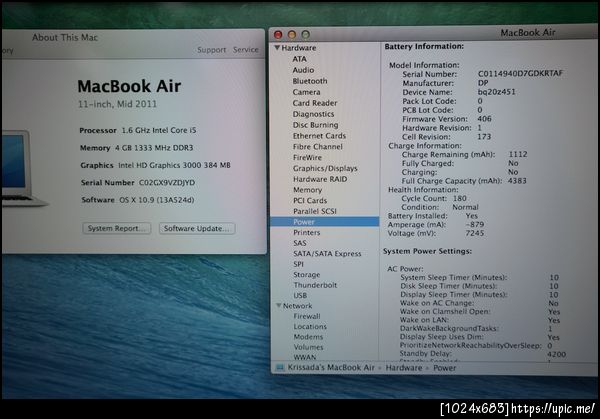Click the Amperage value -879
Screen dimensions: 600x419
pos(475,225)
